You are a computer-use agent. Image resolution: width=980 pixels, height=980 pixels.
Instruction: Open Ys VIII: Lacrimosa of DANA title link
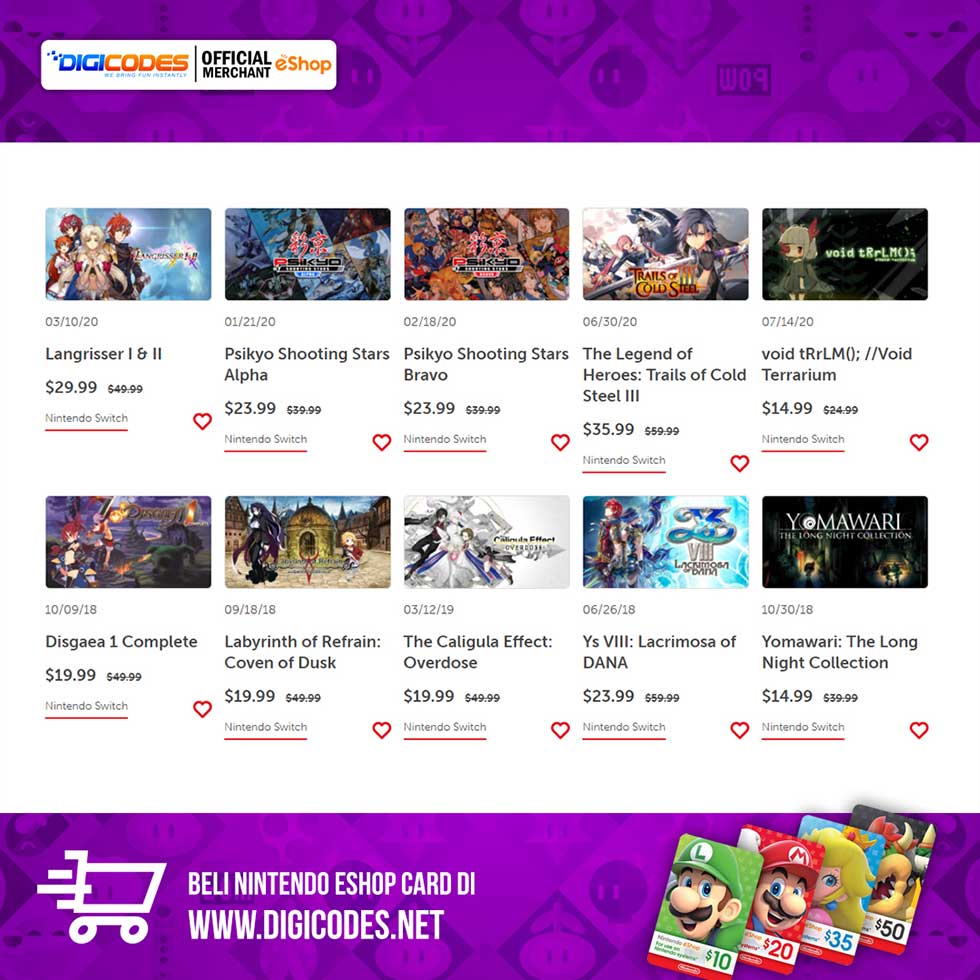(x=659, y=652)
